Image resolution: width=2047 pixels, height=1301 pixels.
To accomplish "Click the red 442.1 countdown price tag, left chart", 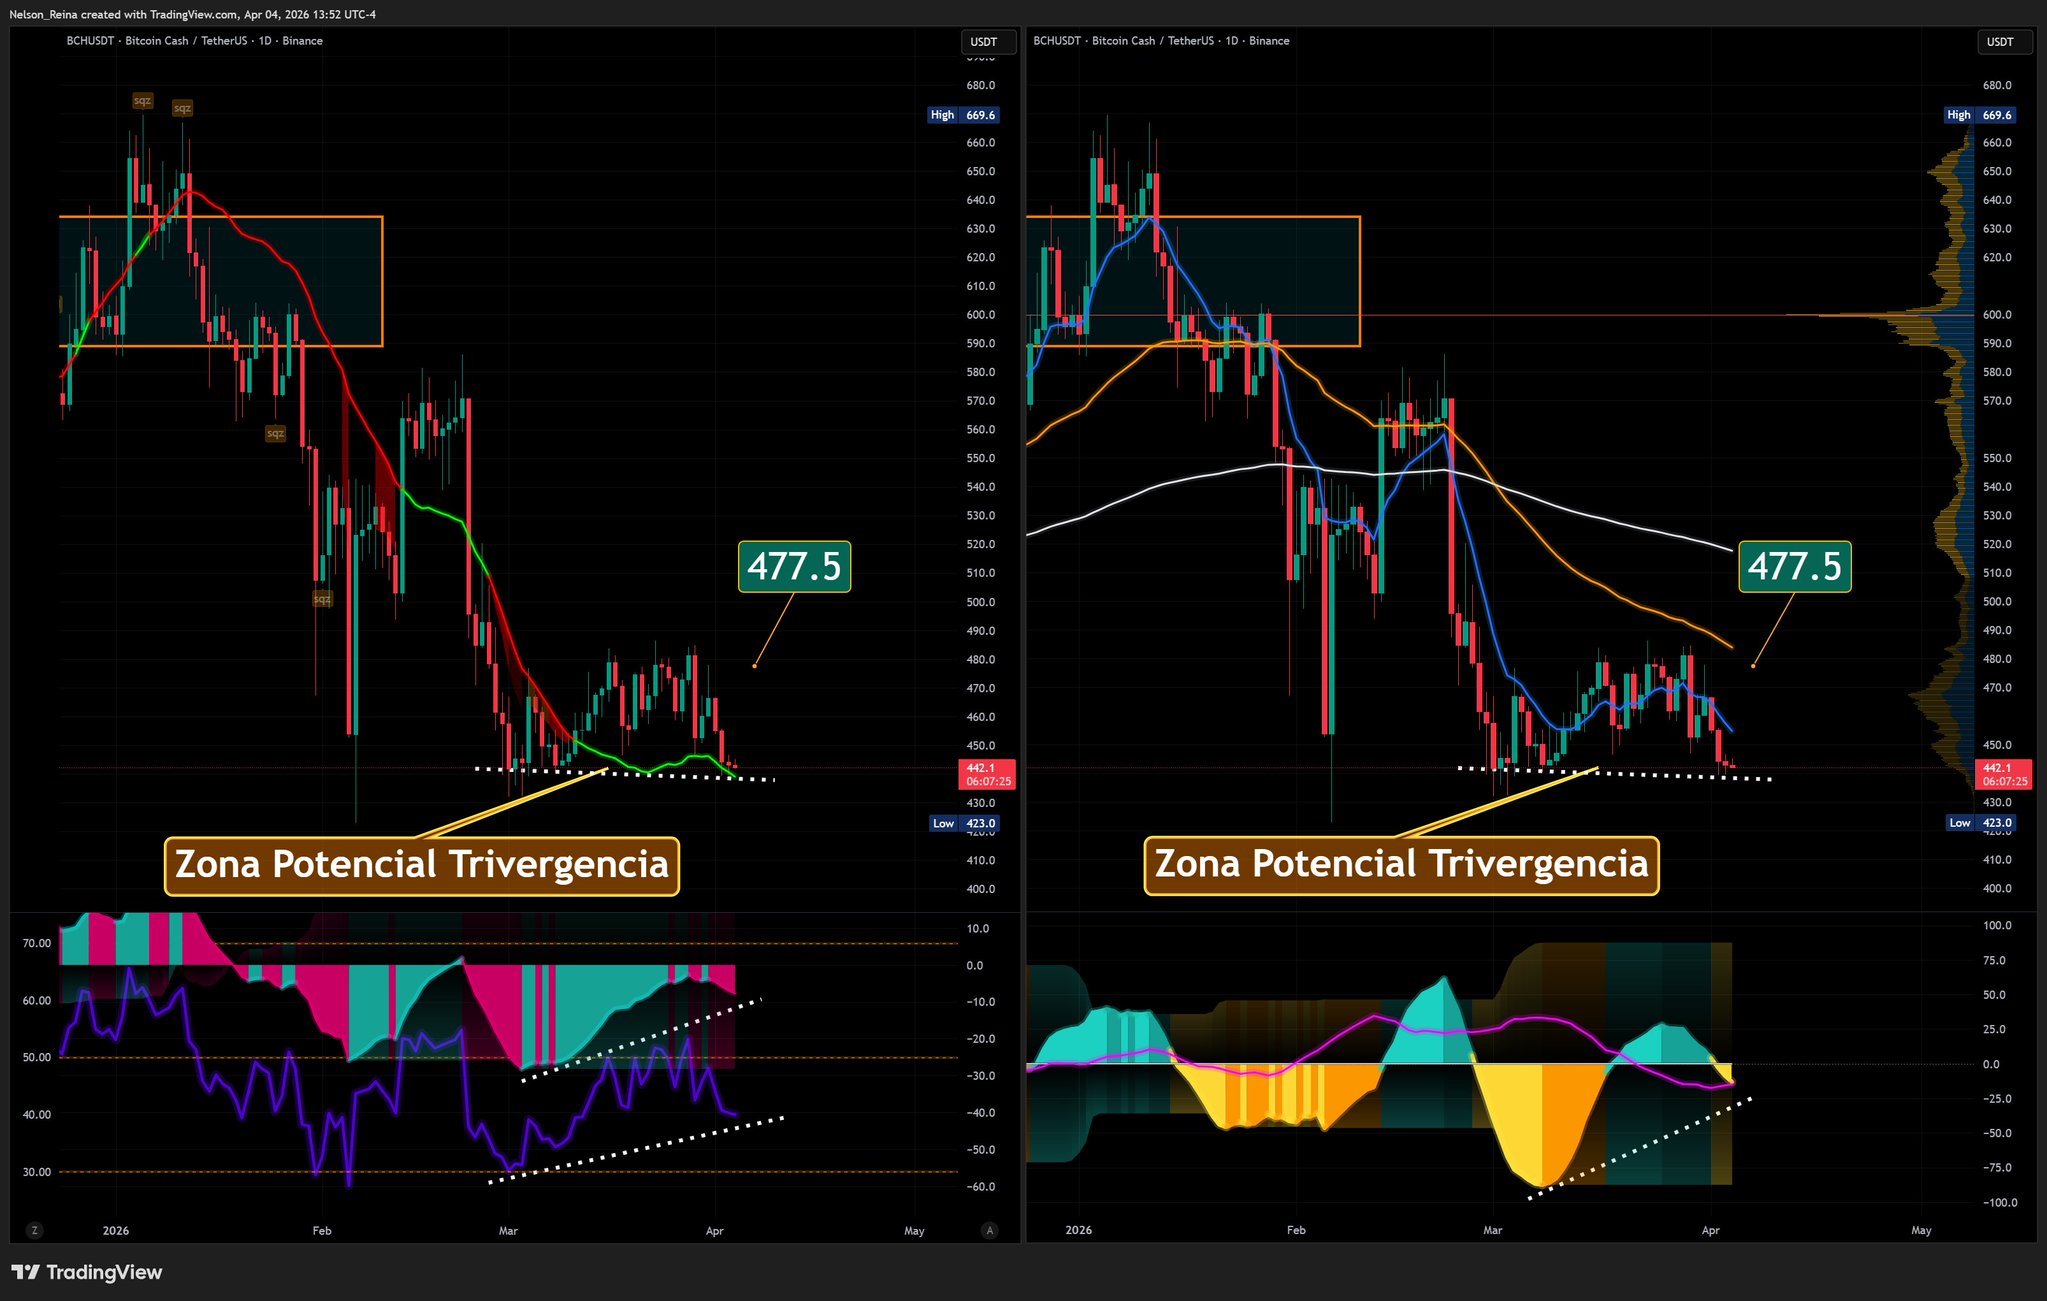I will [988, 774].
